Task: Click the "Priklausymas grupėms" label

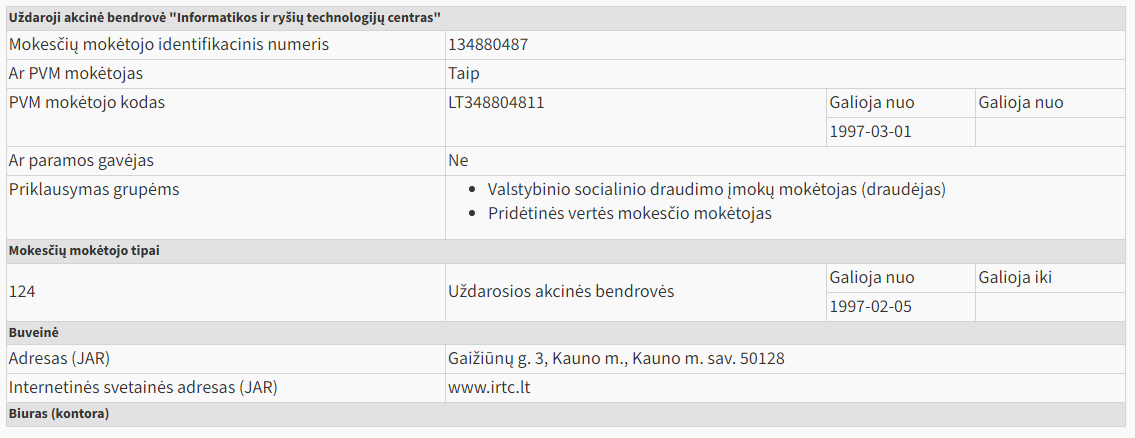Action: (94, 189)
